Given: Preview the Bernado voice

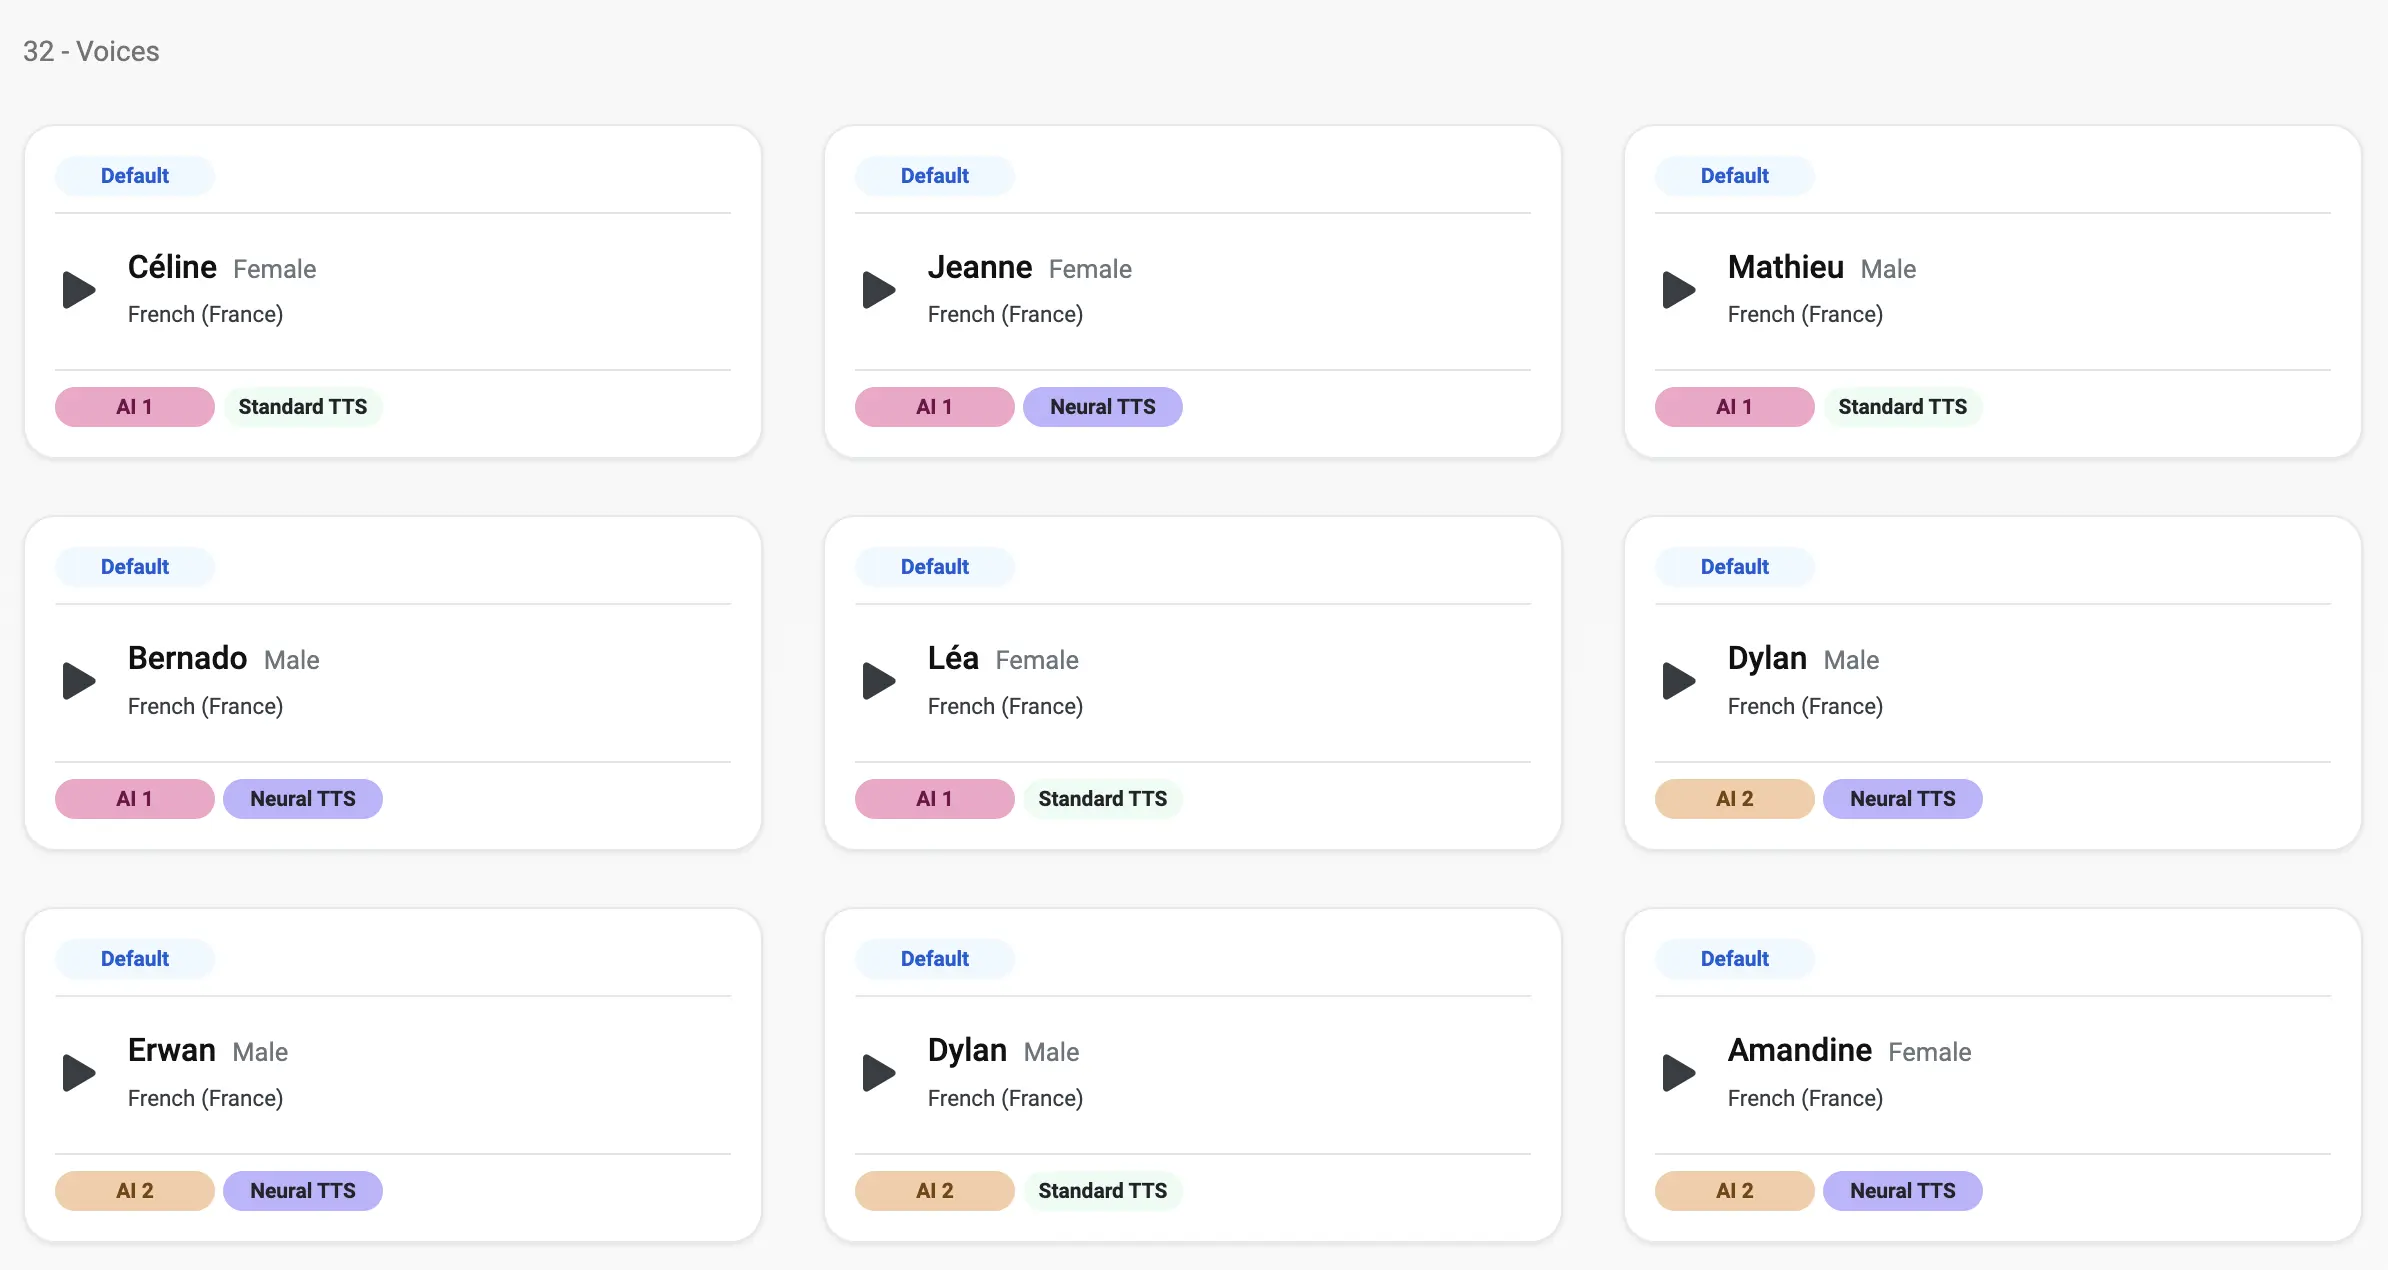Looking at the screenshot, I should [79, 681].
